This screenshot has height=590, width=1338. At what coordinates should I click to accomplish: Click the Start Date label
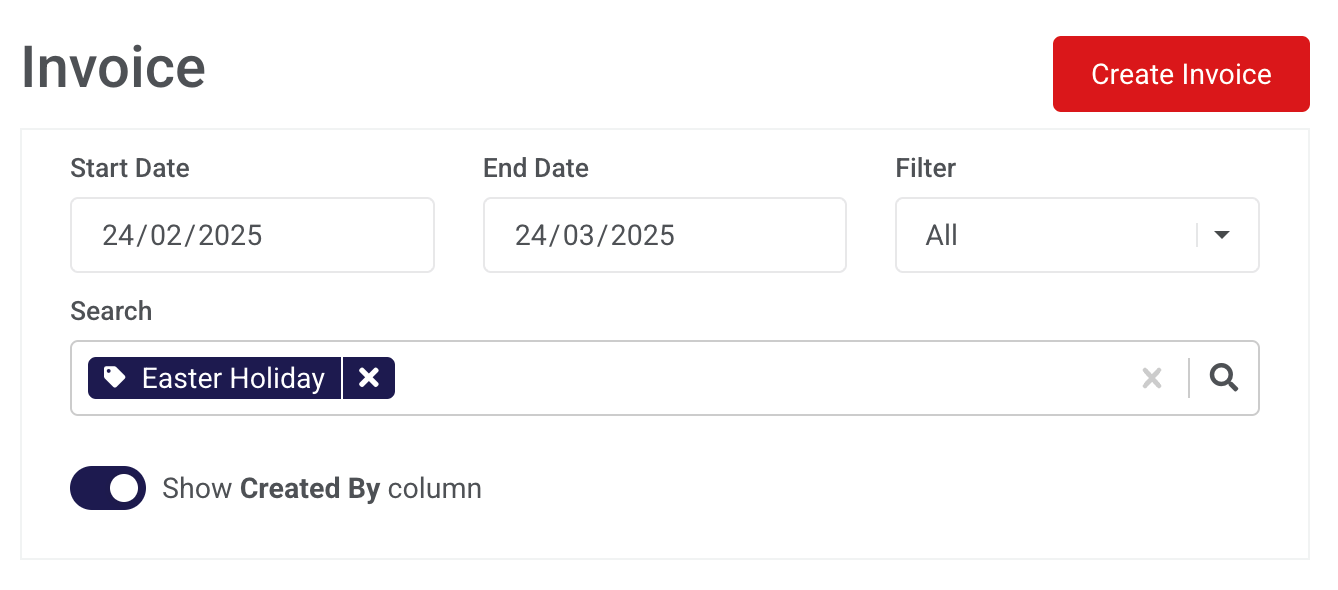click(130, 168)
